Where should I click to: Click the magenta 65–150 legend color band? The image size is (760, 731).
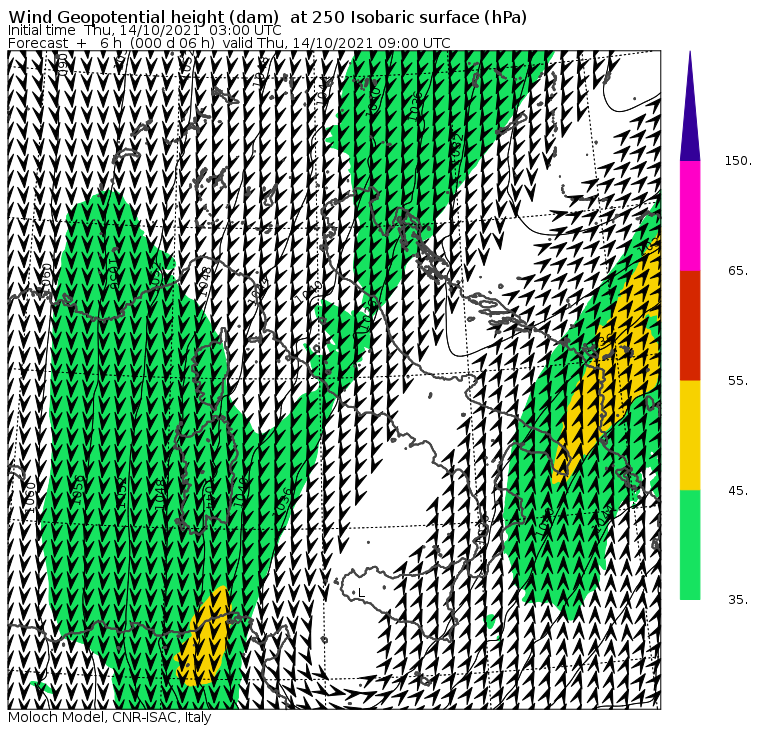[x=690, y=216]
